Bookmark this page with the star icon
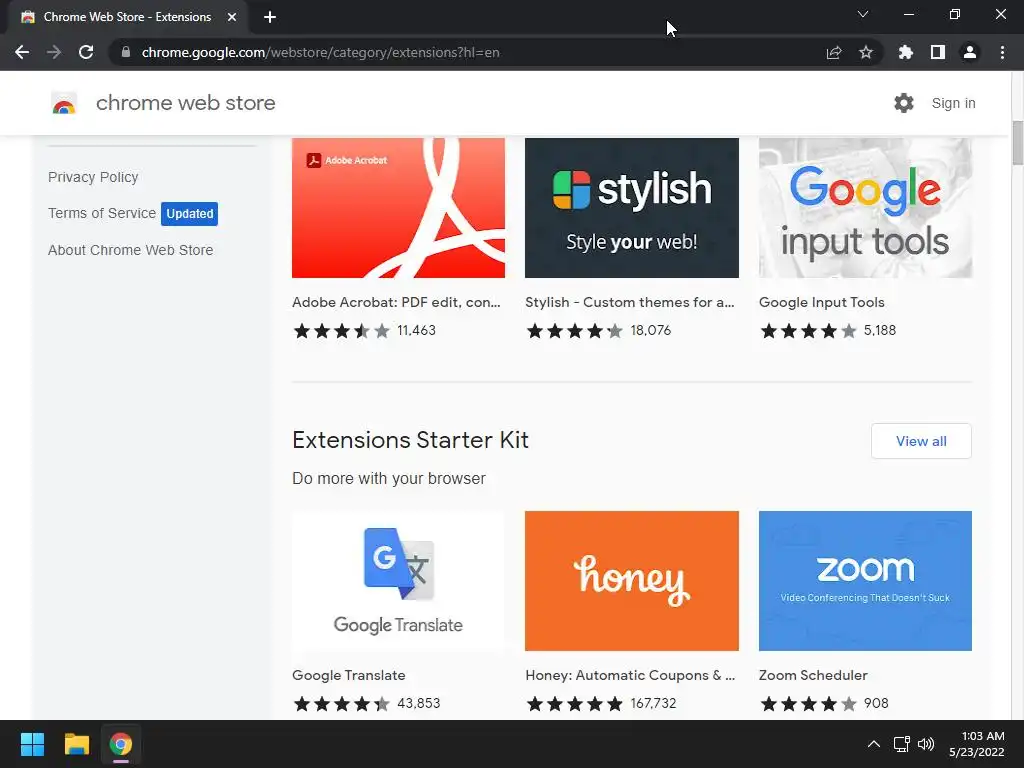This screenshot has height=768, width=1024. click(866, 52)
